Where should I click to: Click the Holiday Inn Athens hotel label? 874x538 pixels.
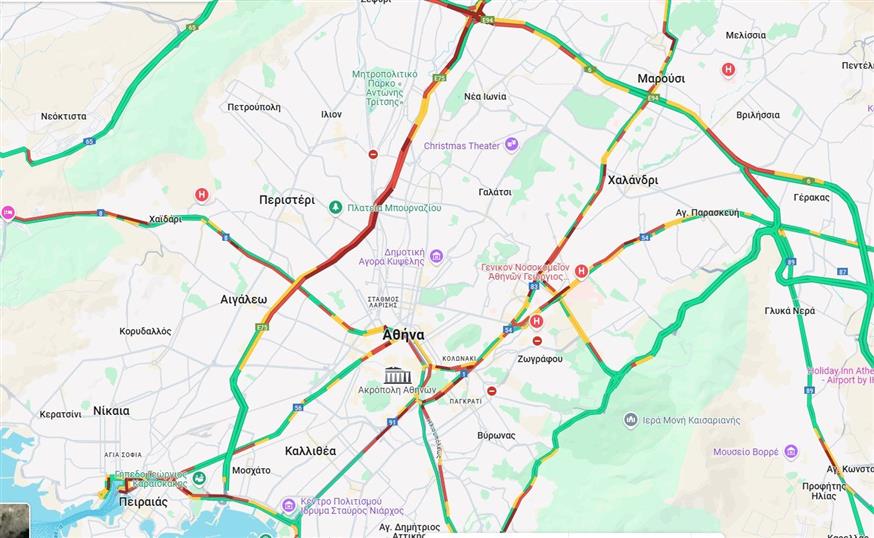[x=841, y=375]
